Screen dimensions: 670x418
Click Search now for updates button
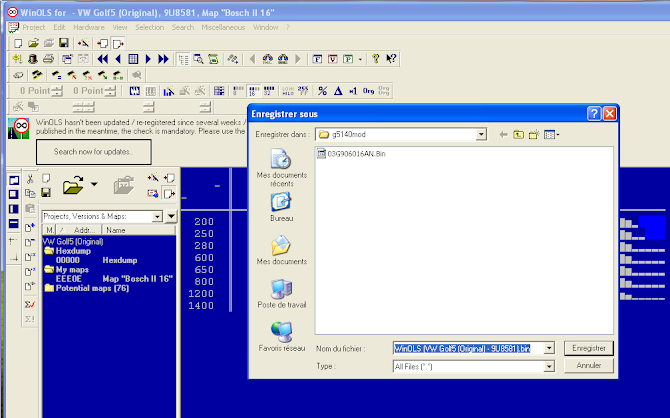click(94, 152)
